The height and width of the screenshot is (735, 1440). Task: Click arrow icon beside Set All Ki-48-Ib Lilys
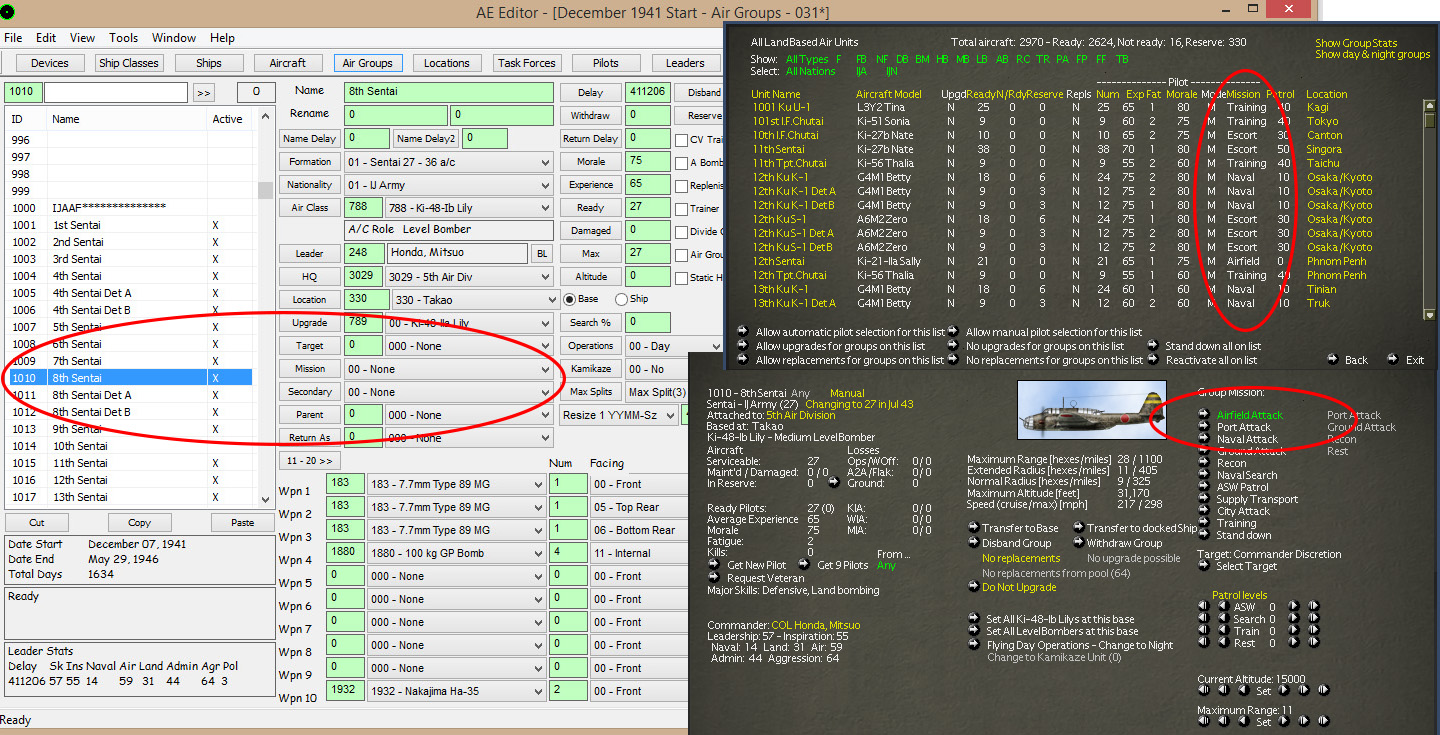973,619
